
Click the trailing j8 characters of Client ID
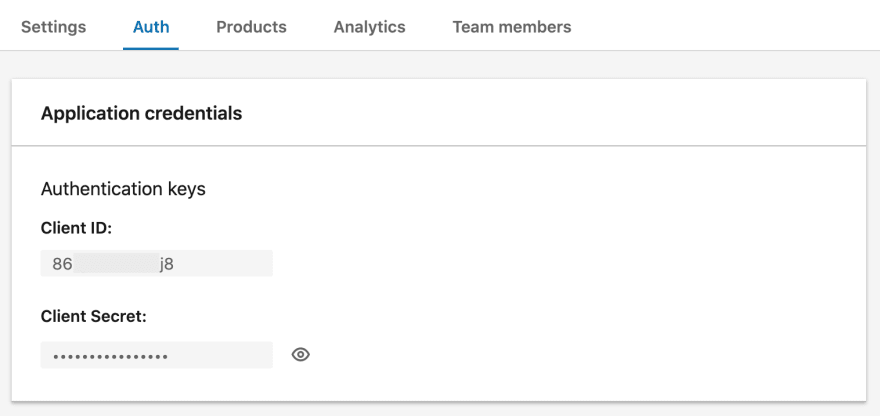(167, 264)
